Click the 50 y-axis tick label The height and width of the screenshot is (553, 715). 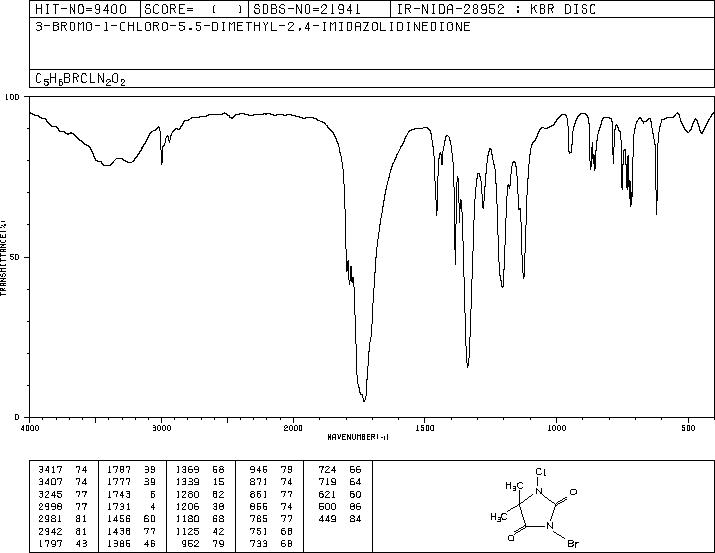click(16, 257)
